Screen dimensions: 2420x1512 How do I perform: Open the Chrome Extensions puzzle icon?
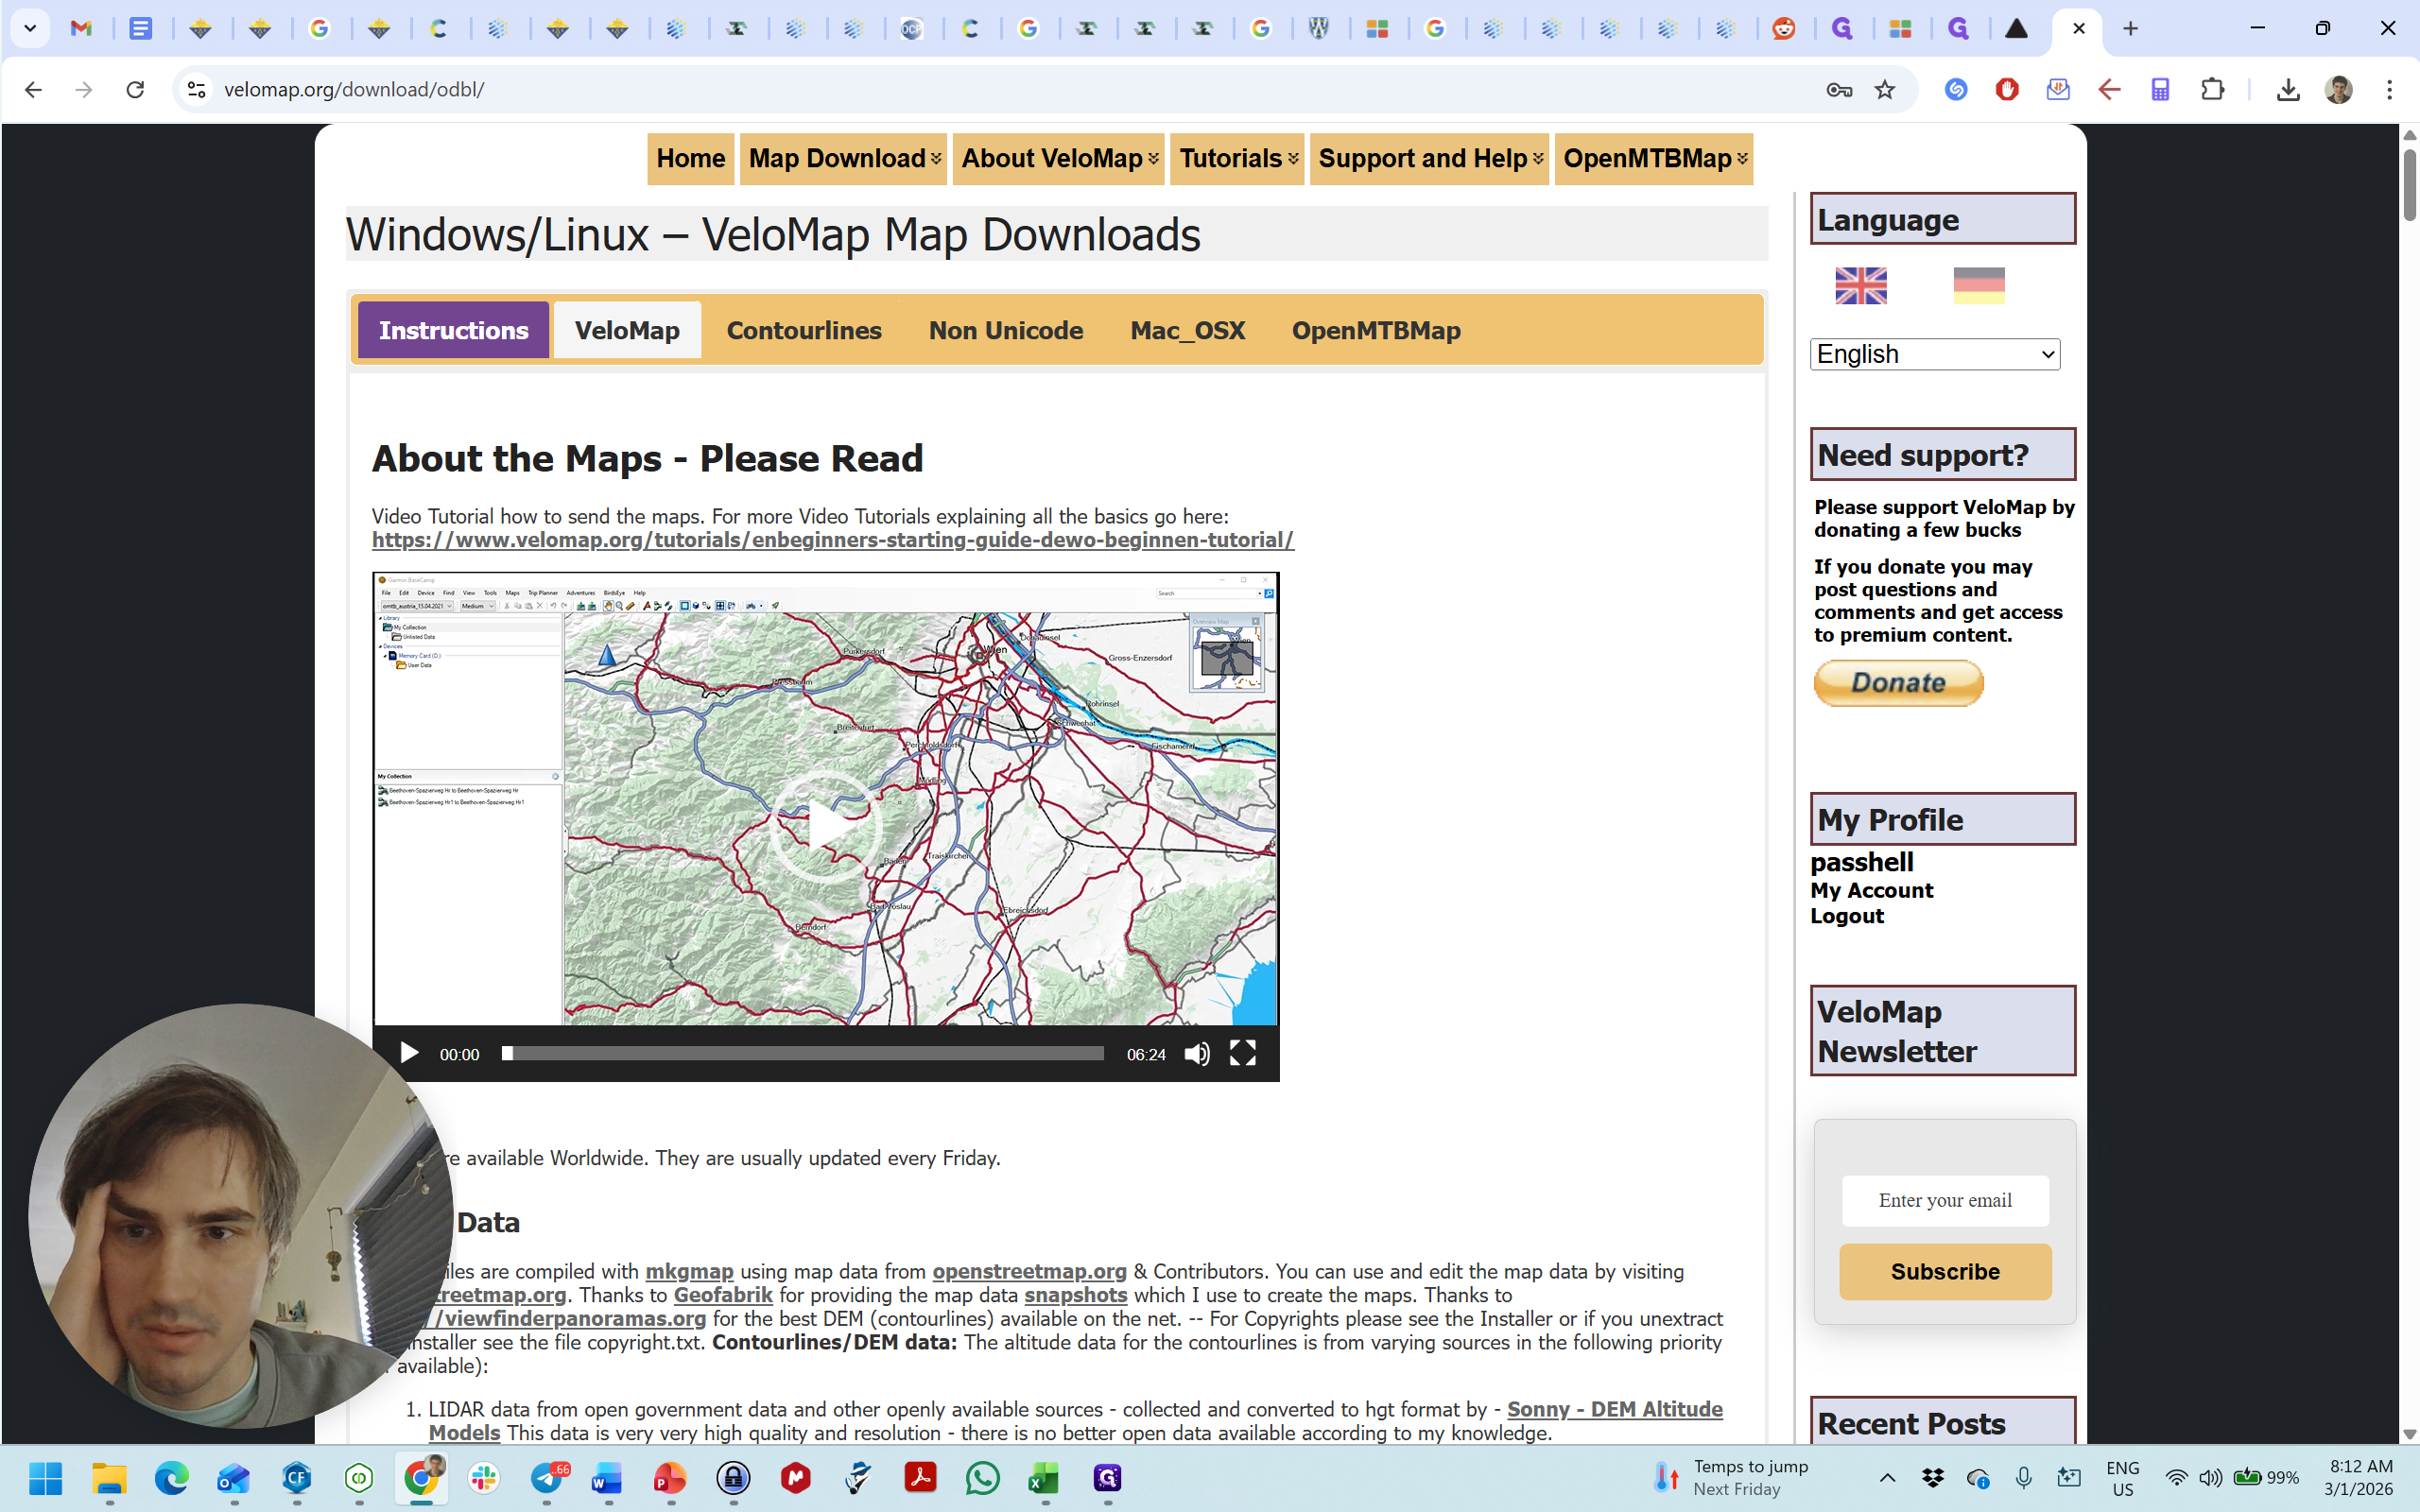[2212, 90]
